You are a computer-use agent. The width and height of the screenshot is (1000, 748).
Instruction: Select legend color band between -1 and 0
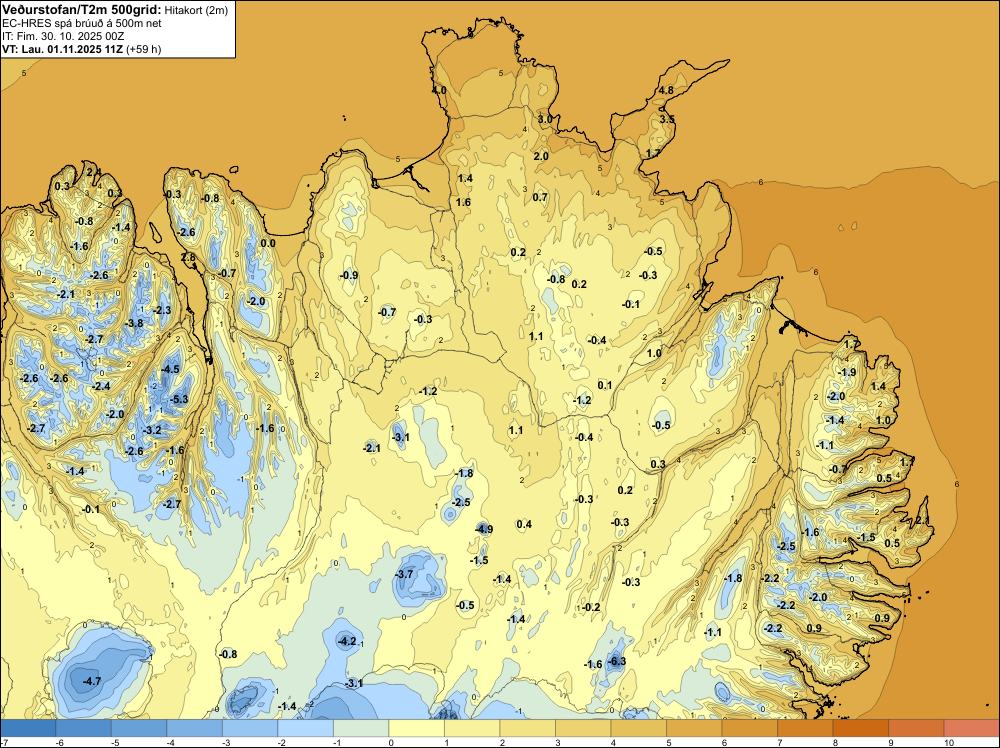click(361, 728)
